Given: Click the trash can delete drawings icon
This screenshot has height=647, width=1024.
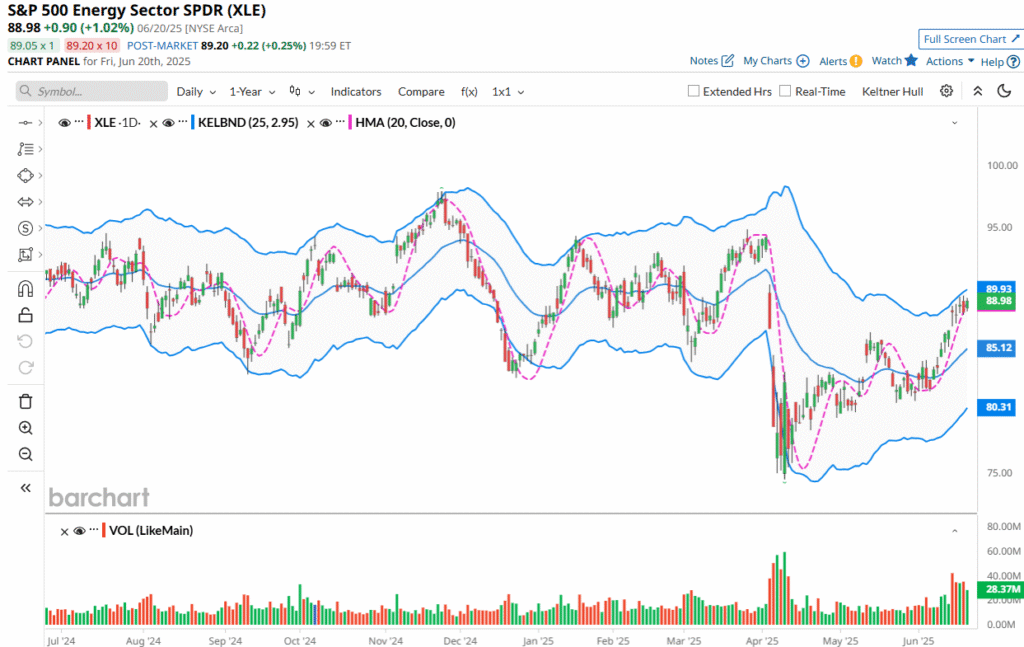Looking at the screenshot, I should click(x=26, y=401).
